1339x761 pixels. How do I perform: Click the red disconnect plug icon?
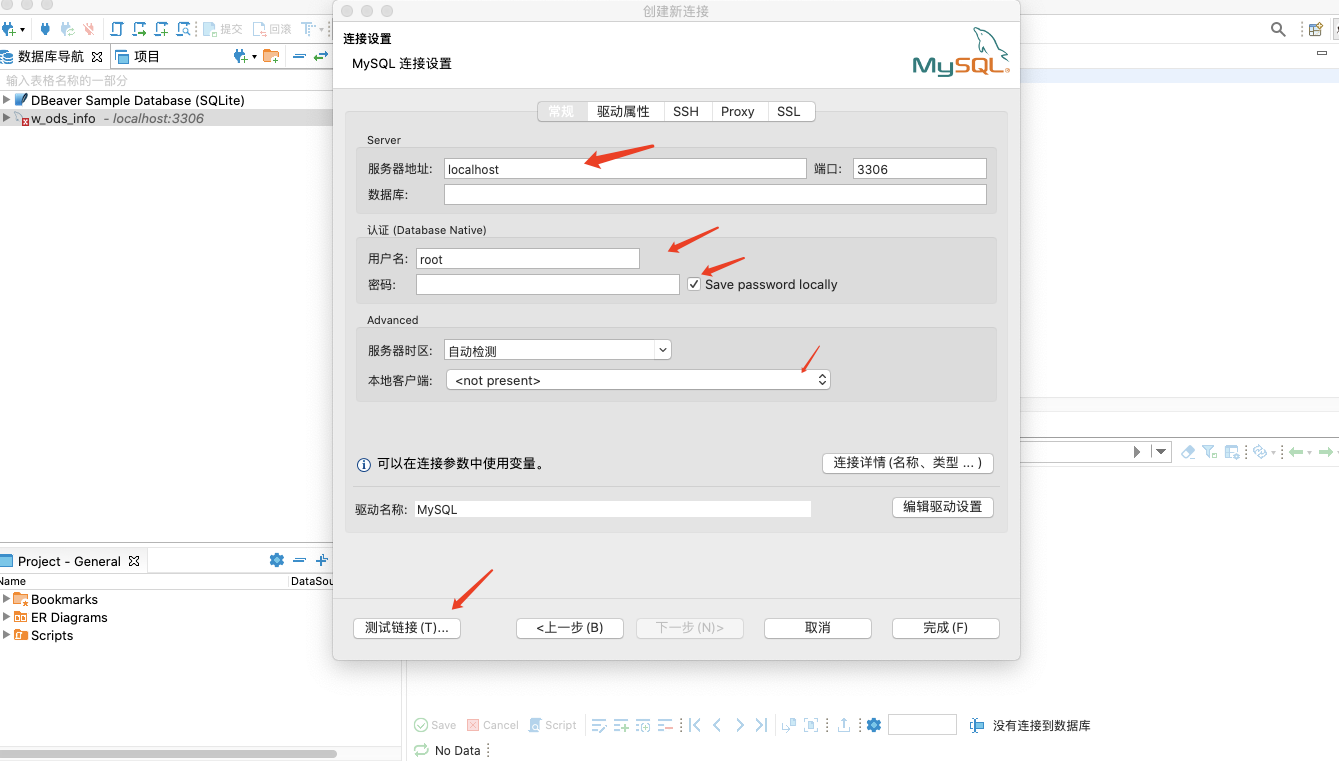click(89, 29)
